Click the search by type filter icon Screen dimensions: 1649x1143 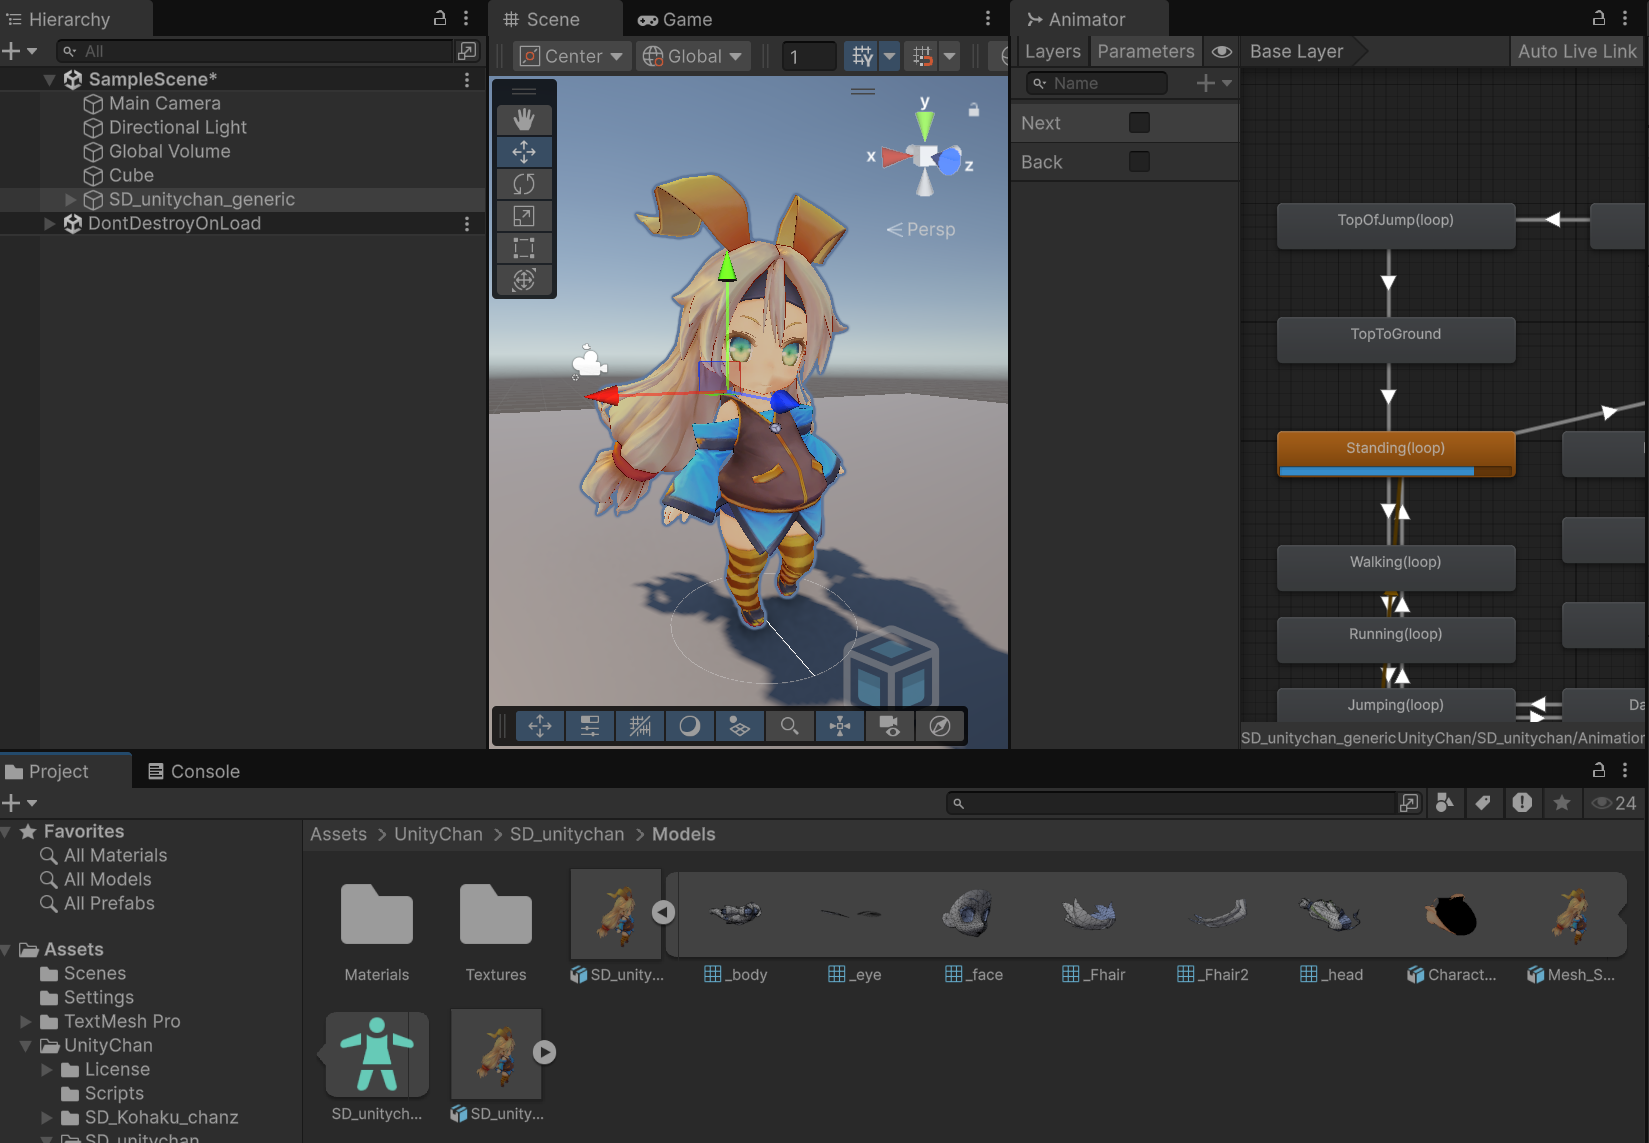coord(1445,803)
